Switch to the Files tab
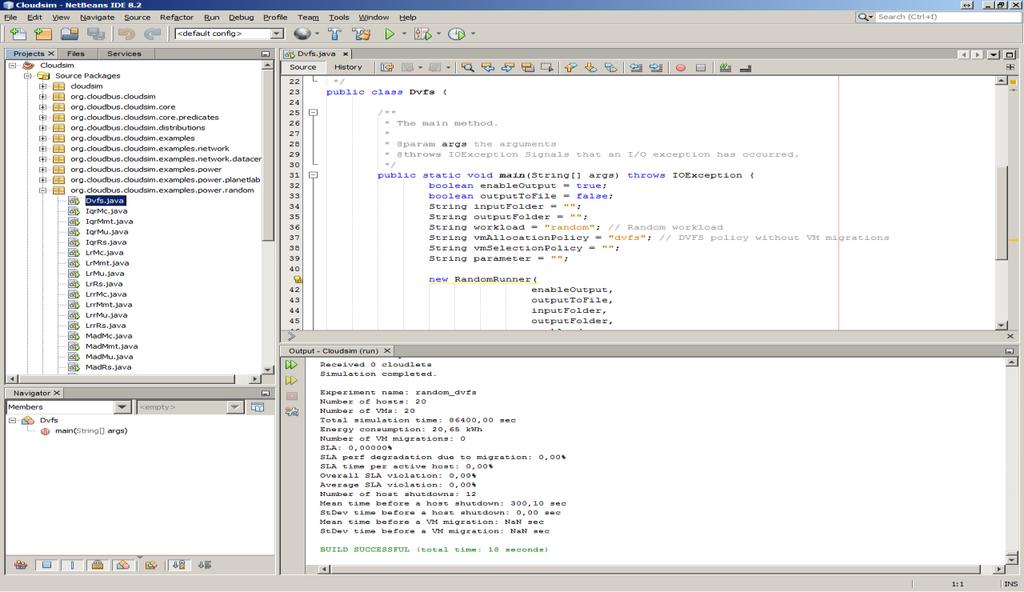 (x=76, y=54)
